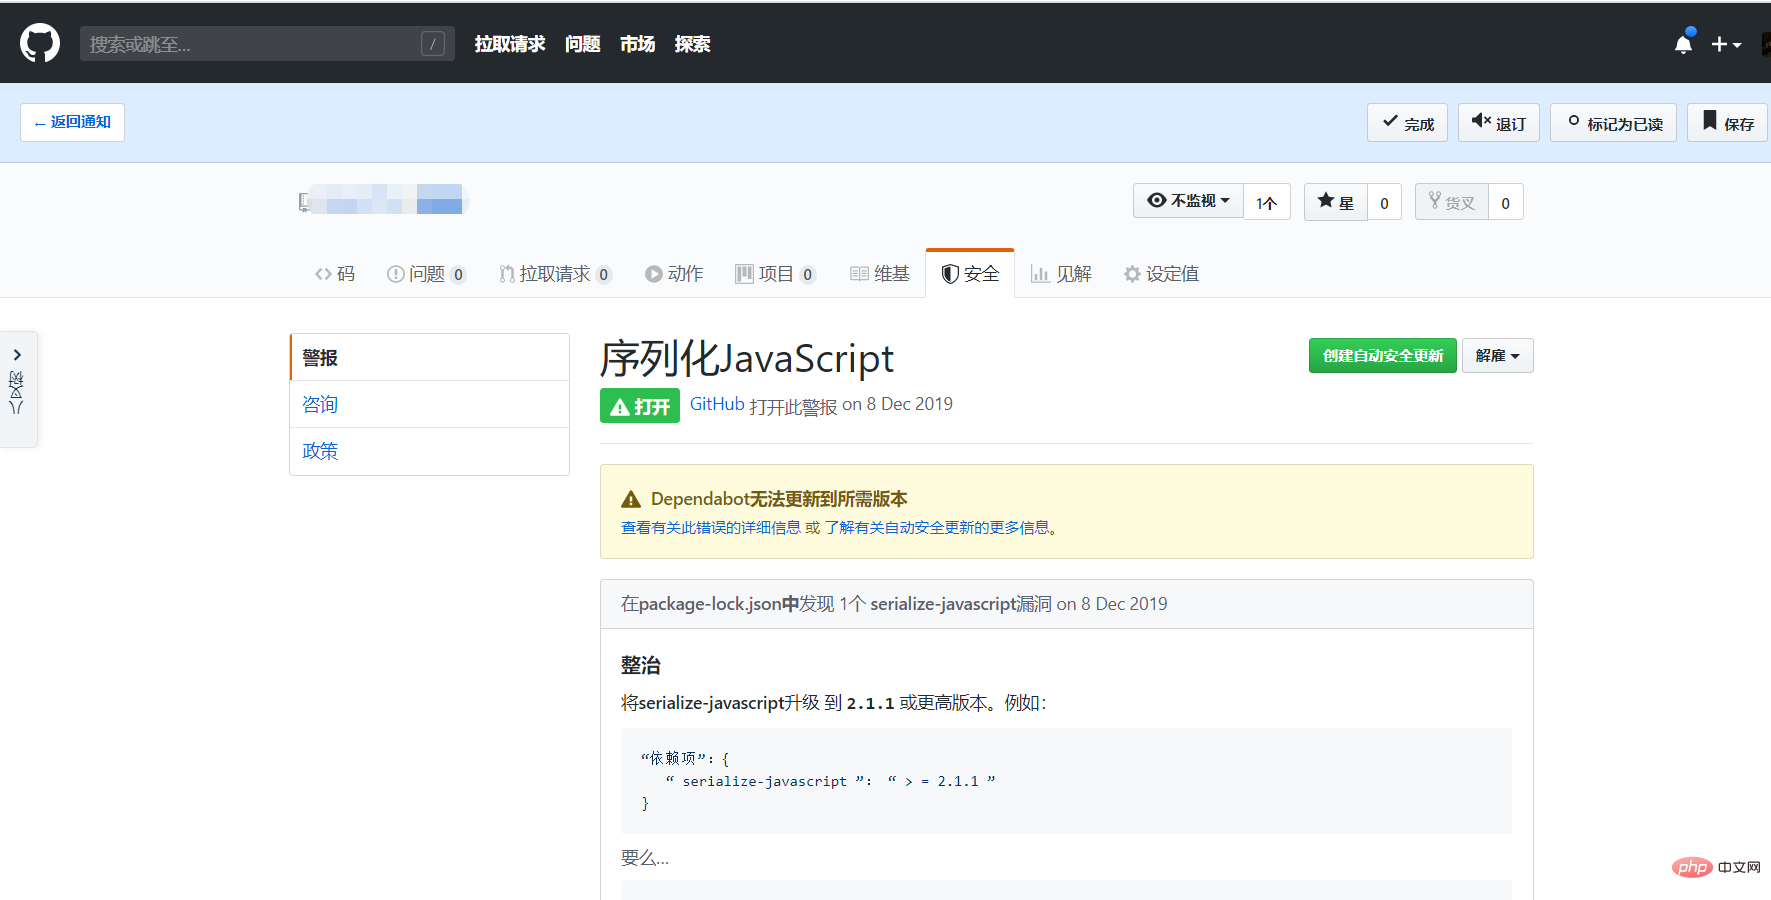The width and height of the screenshot is (1771, 900).
Task: Switch to the 拉取请求 repository tab
Action: 555,274
